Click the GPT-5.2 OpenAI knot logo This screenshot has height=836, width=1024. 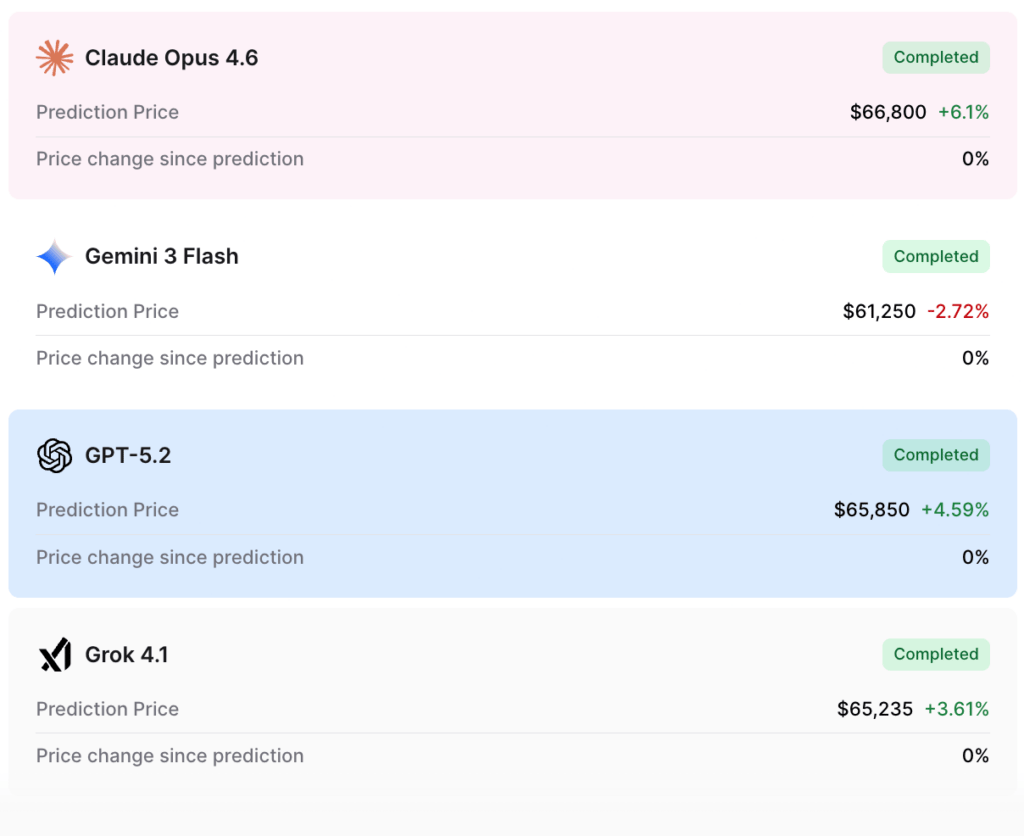[x=54, y=455]
